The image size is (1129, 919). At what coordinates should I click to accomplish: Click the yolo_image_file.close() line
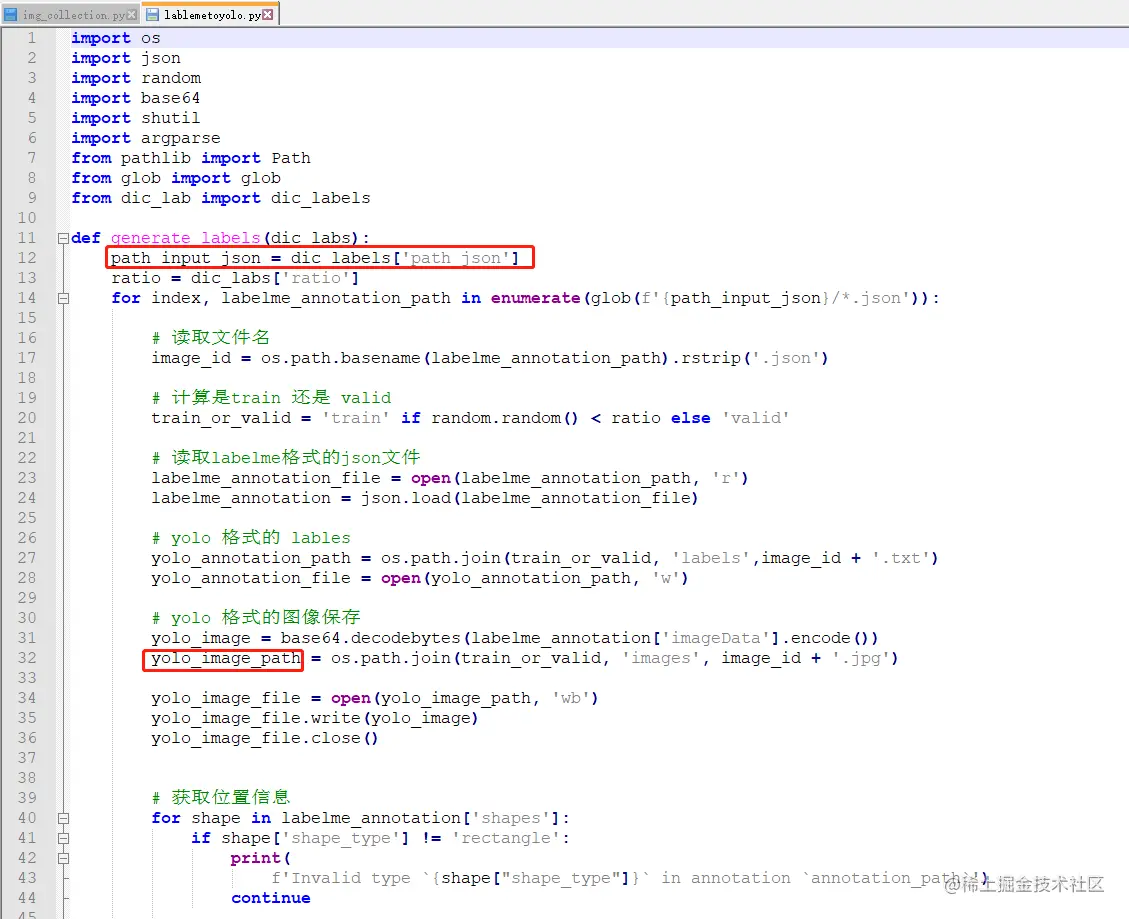tap(265, 738)
